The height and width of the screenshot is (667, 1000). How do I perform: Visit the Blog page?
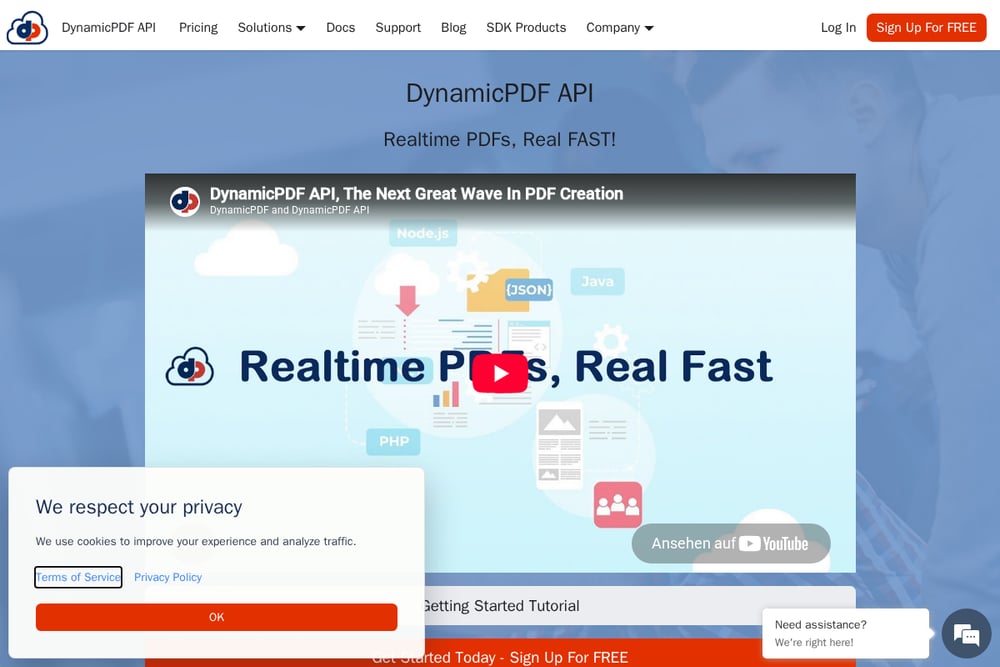coord(453,27)
